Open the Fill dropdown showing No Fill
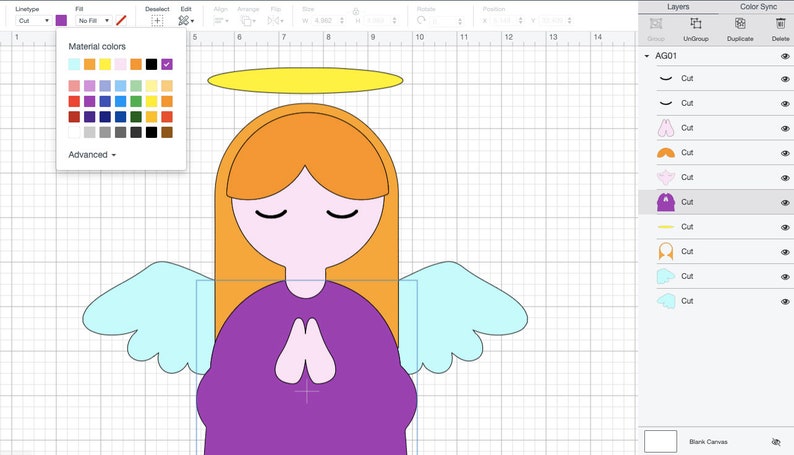Image resolution: width=794 pixels, height=455 pixels. coord(93,21)
